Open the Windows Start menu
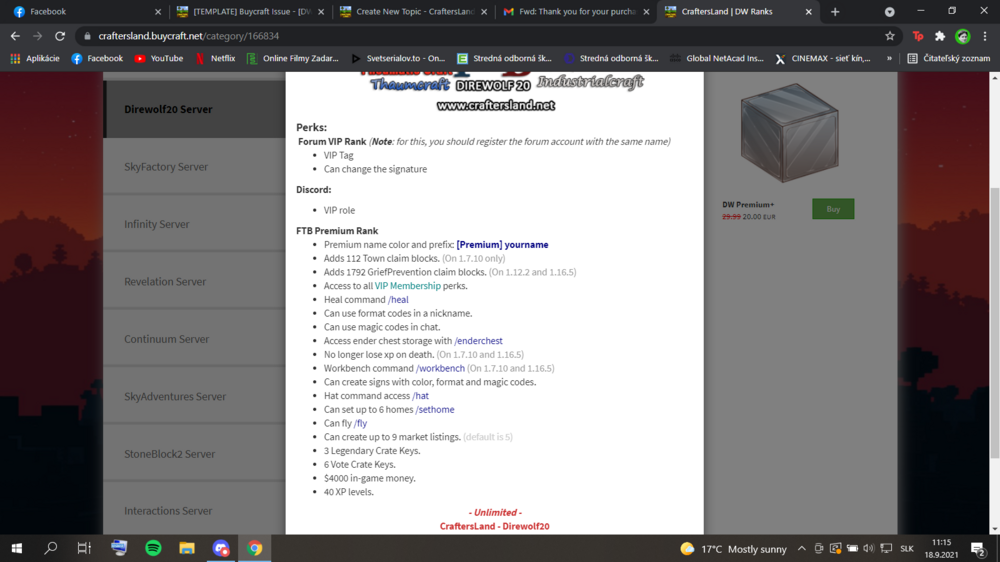 pyautogui.click(x=17, y=549)
